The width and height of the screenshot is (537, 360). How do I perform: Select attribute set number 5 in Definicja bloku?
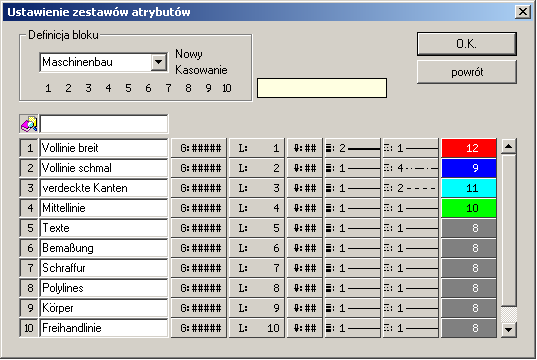point(128,88)
